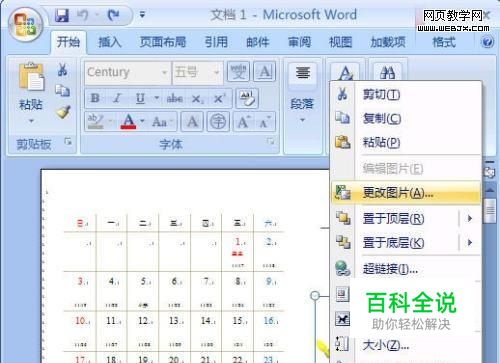The image size is (500, 363).
Task: Open the Change Case Aa menu
Action: click(x=162, y=122)
